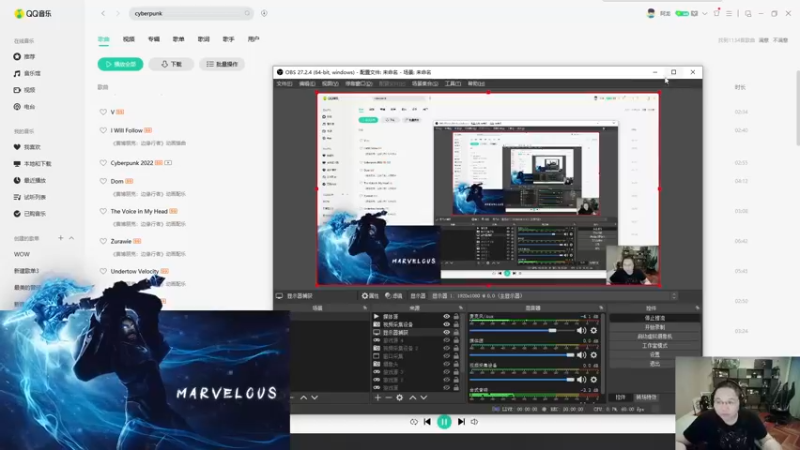Open 麦克风/Aux mixer settings gear

tap(593, 331)
